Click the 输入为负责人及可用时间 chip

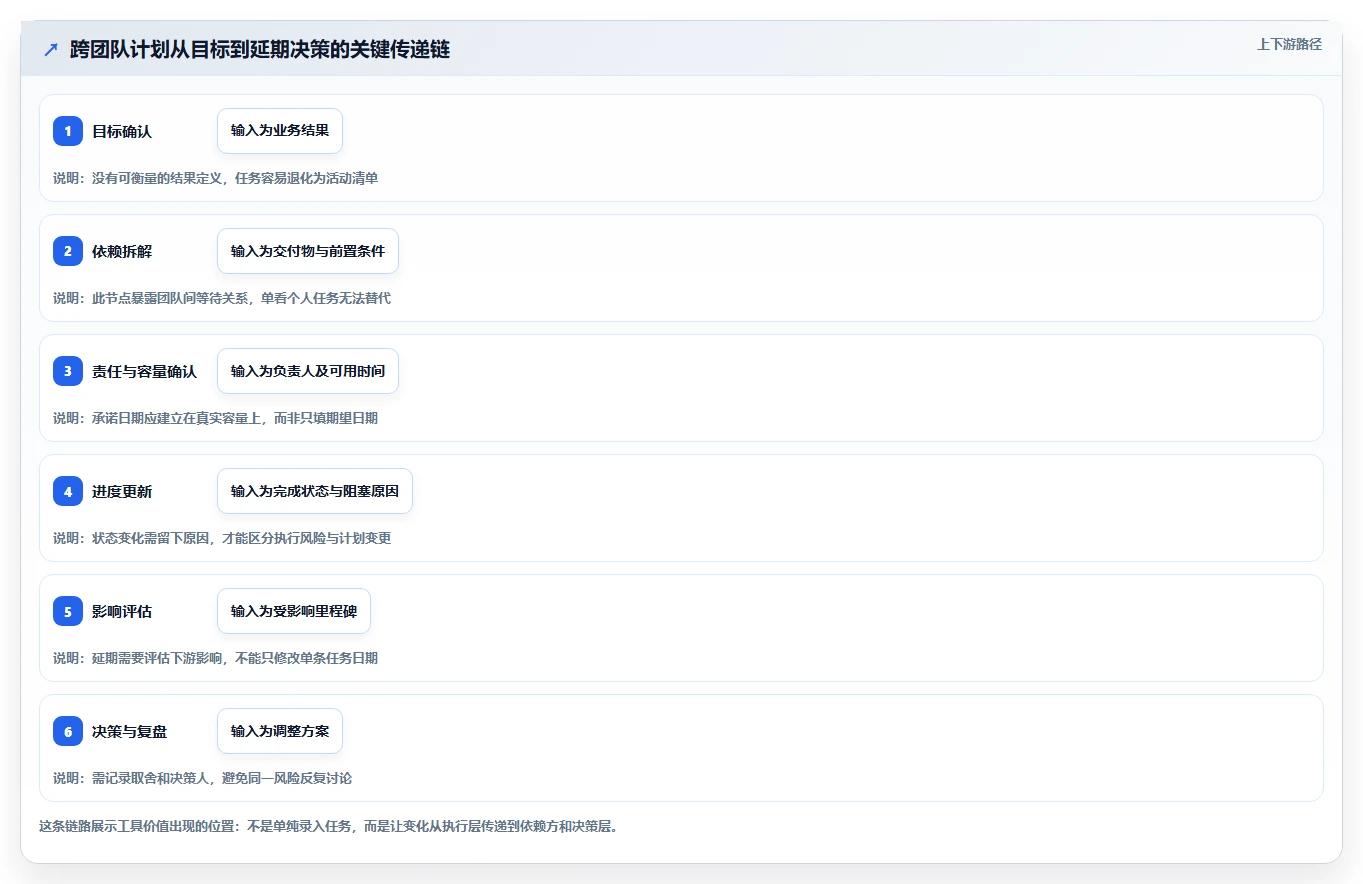(x=308, y=371)
